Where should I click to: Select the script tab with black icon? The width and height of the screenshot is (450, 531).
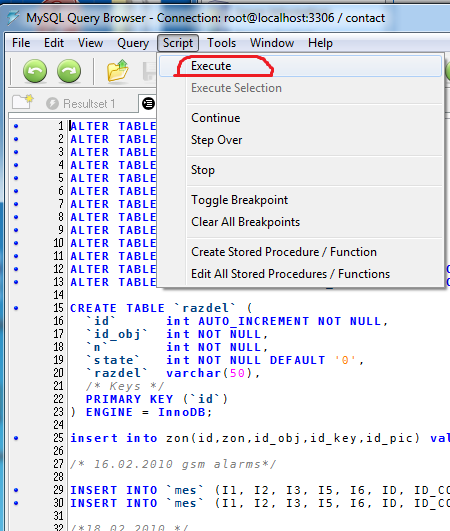[x=148, y=103]
